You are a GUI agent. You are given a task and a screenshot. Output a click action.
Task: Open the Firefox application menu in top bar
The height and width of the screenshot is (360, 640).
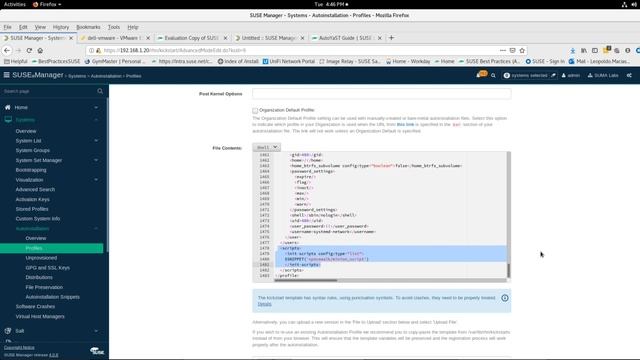[47, 4]
